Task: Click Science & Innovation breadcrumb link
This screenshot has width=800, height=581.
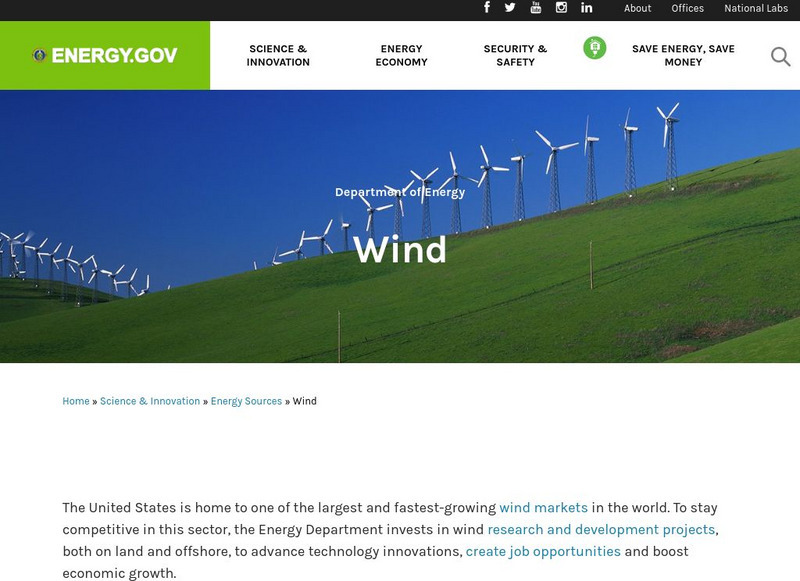Action: coord(150,401)
